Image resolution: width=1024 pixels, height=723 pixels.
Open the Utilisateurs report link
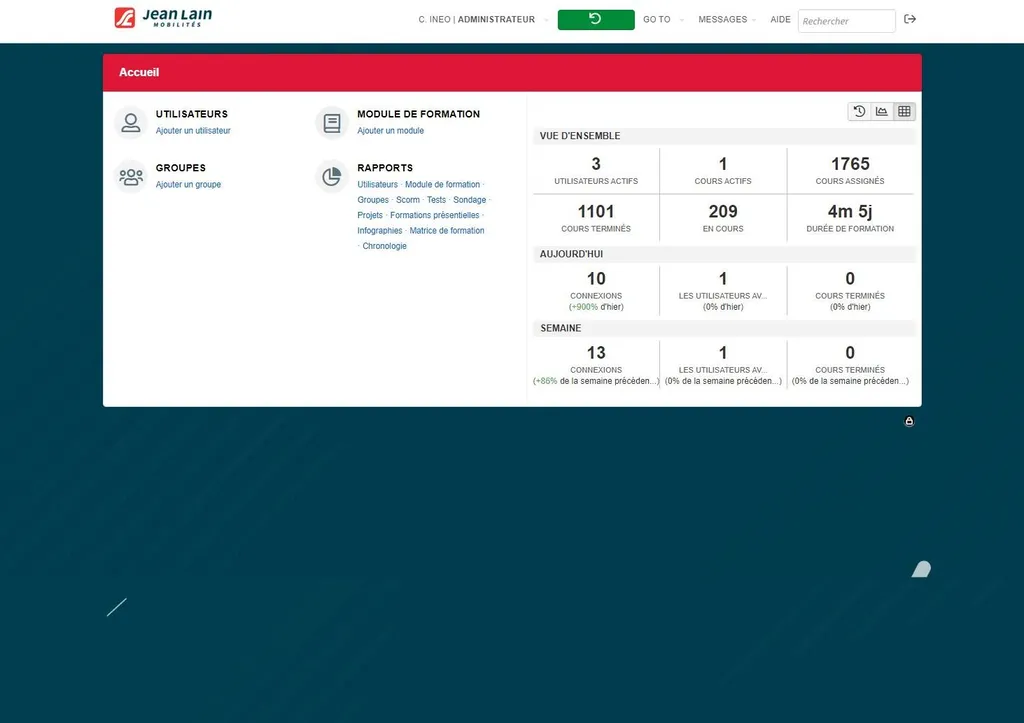[377, 184]
